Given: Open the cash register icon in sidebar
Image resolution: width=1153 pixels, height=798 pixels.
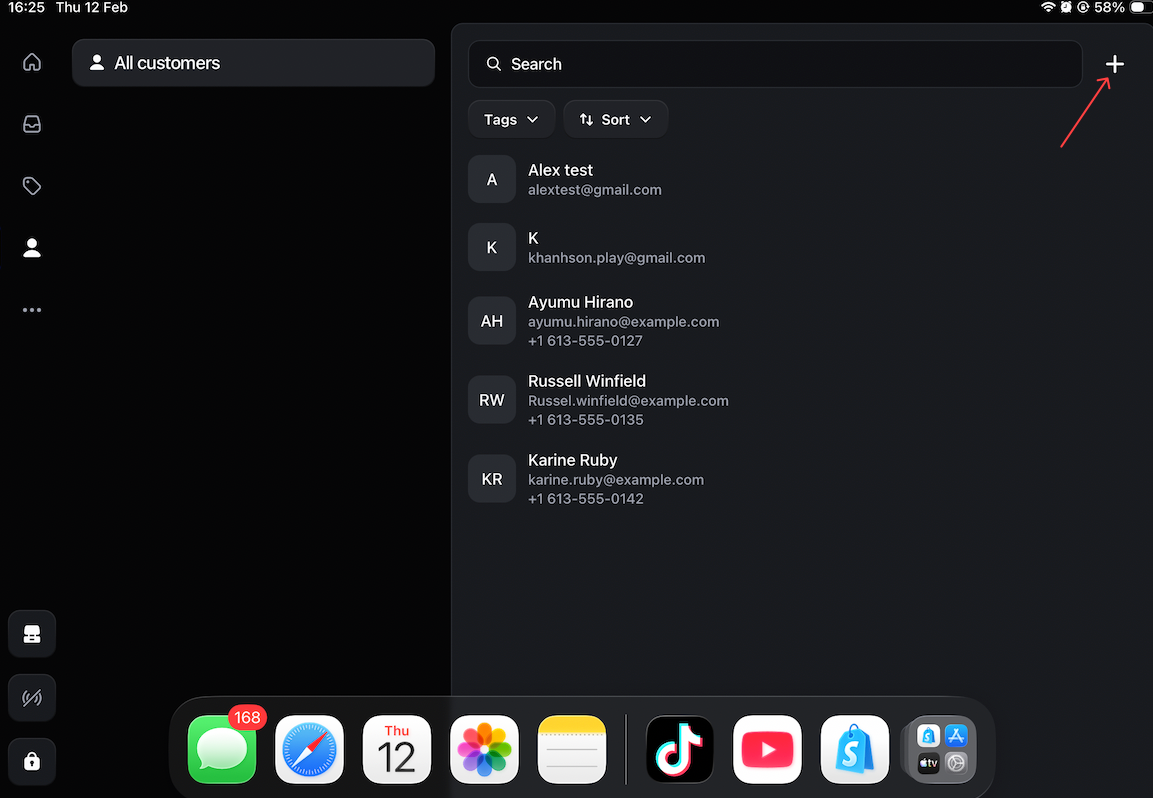Looking at the screenshot, I should coord(32,634).
